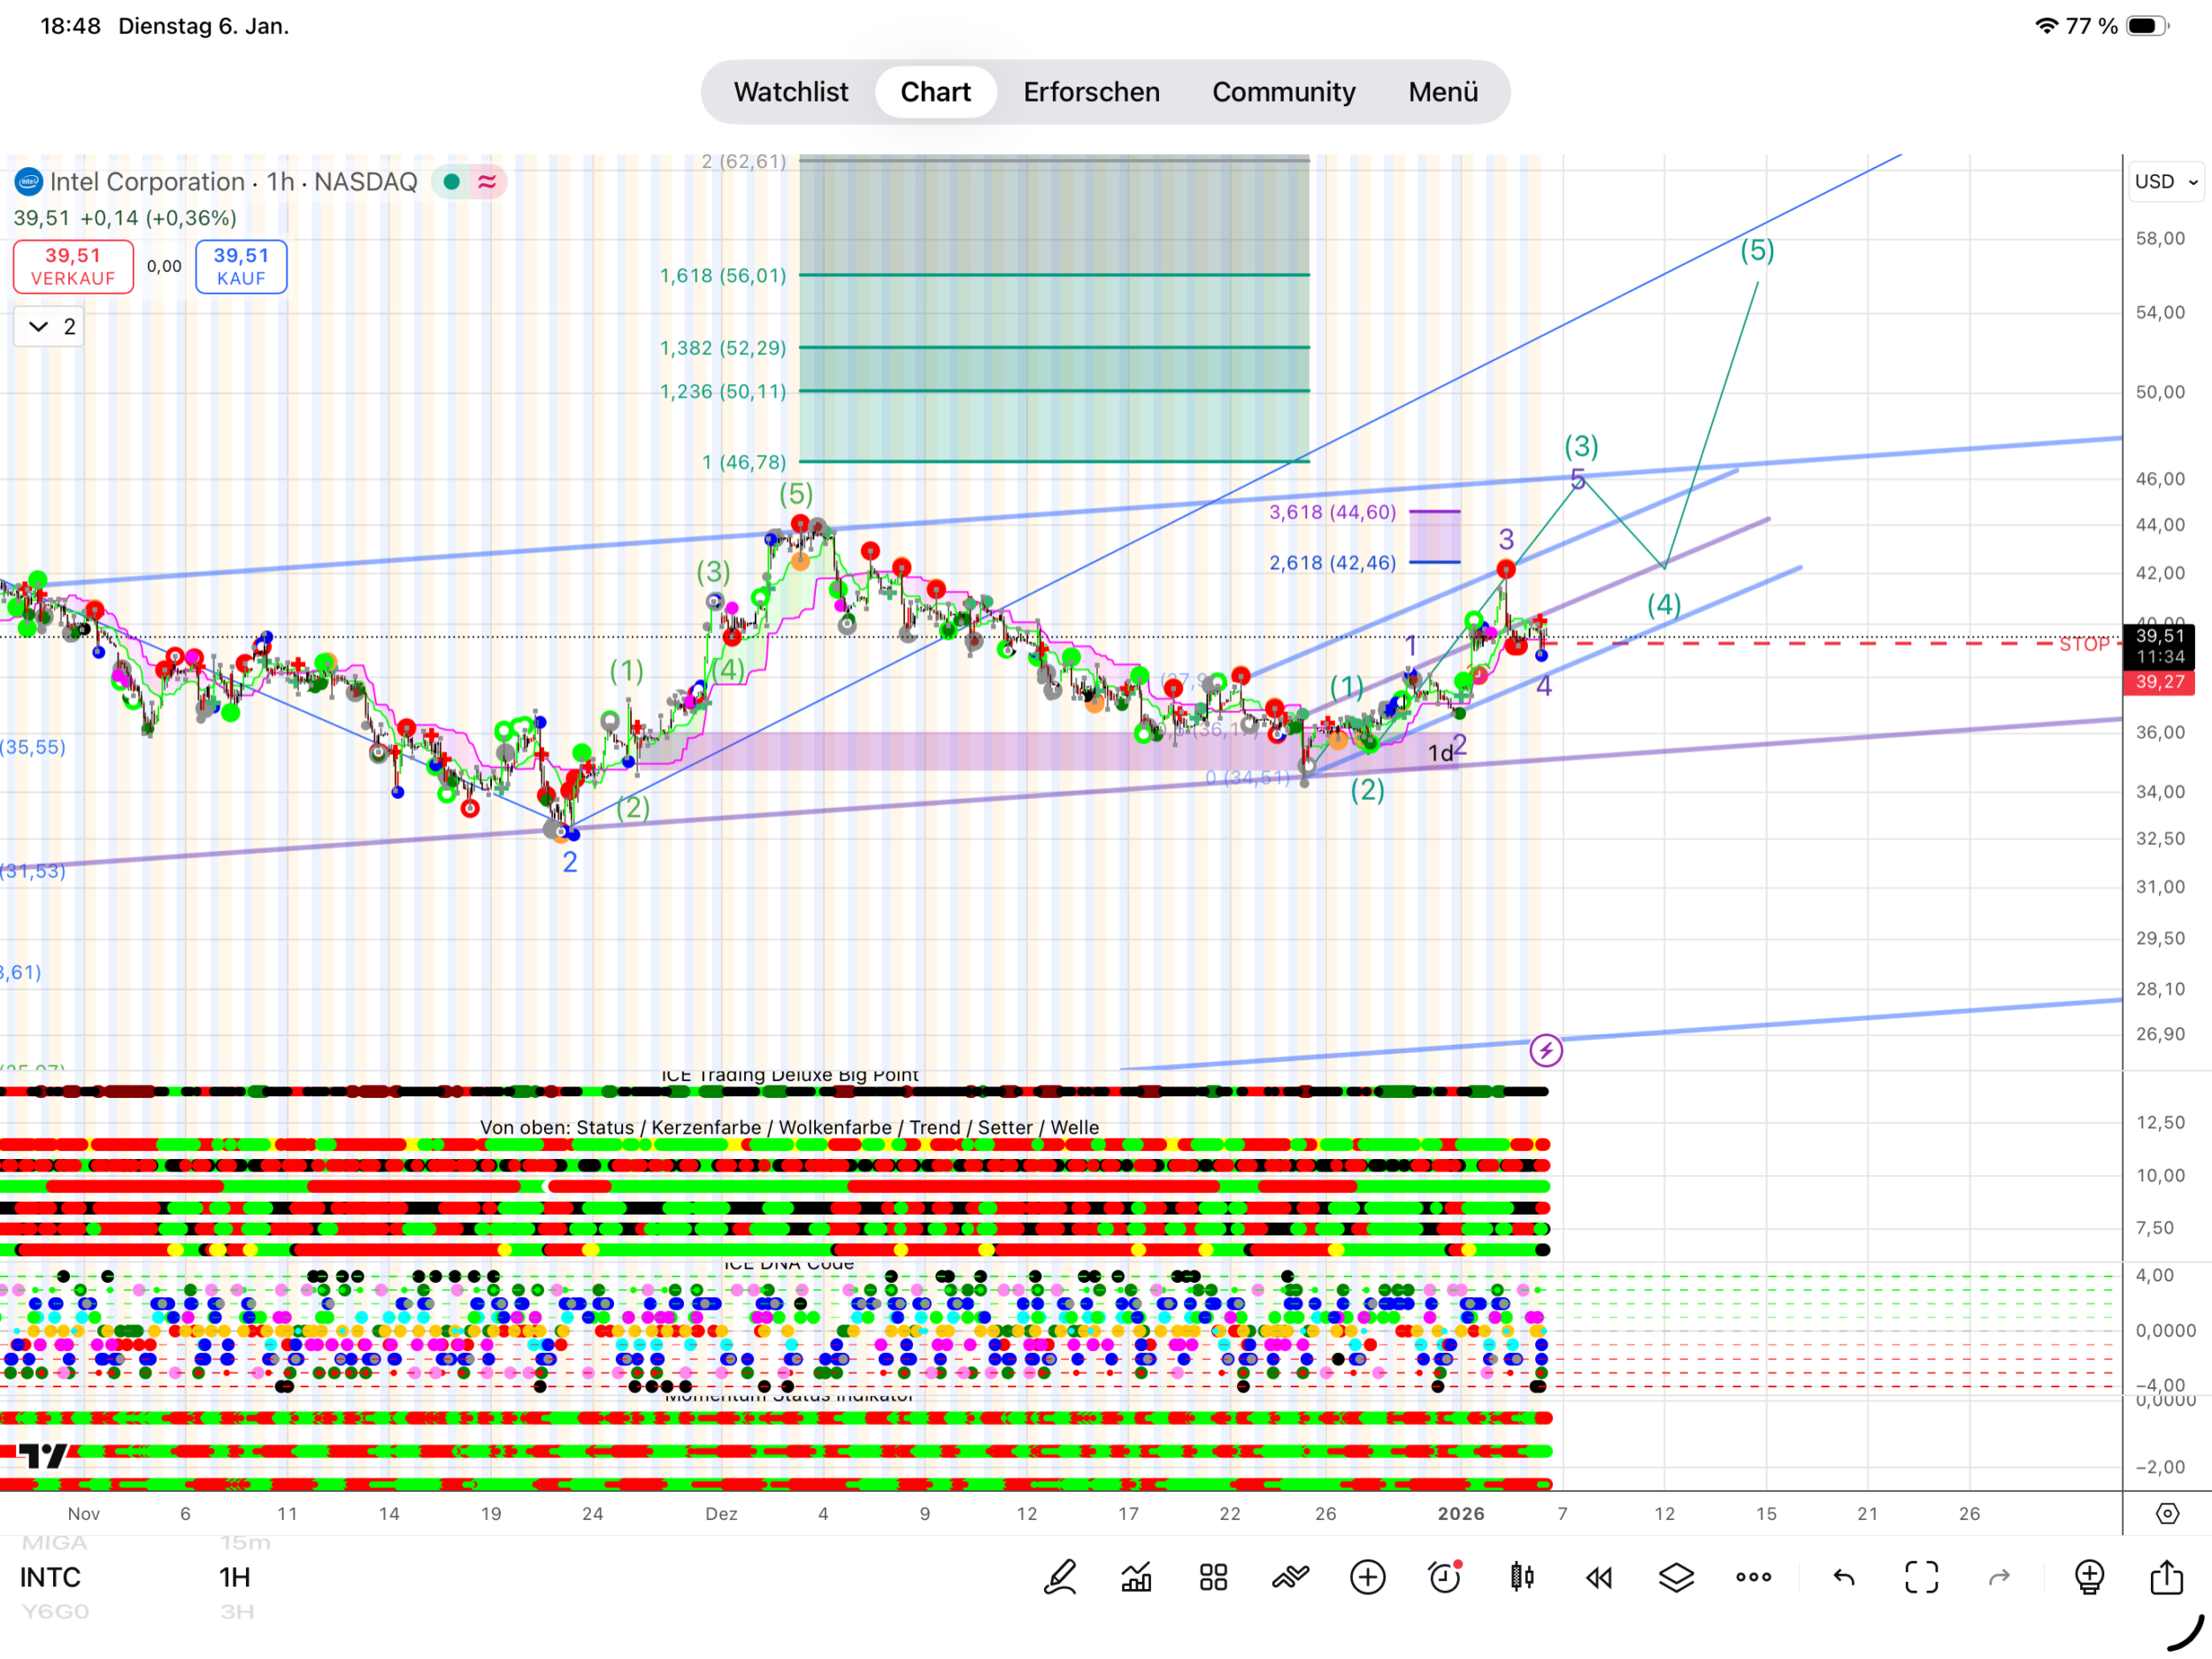Expand the collapsed indicators legend chevron
2212x1659 pixels.
39,327
